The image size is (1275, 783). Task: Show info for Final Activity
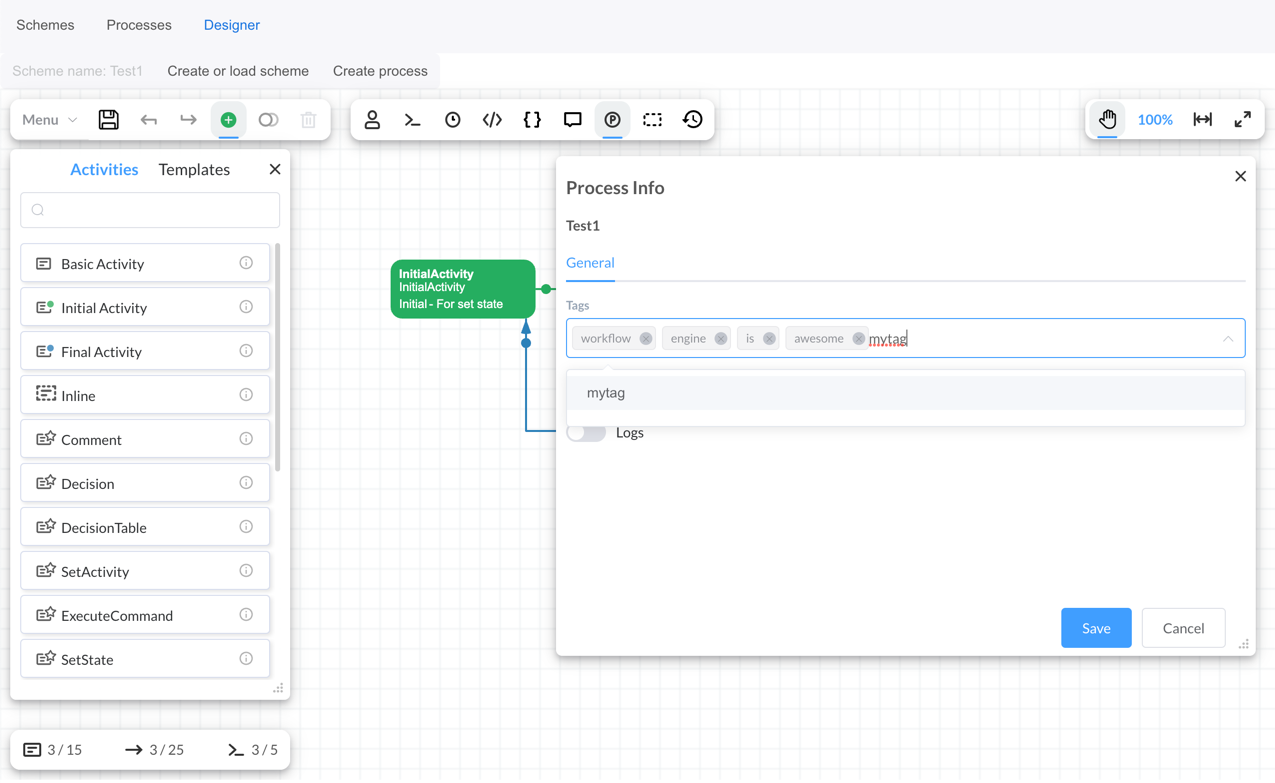pyautogui.click(x=246, y=351)
